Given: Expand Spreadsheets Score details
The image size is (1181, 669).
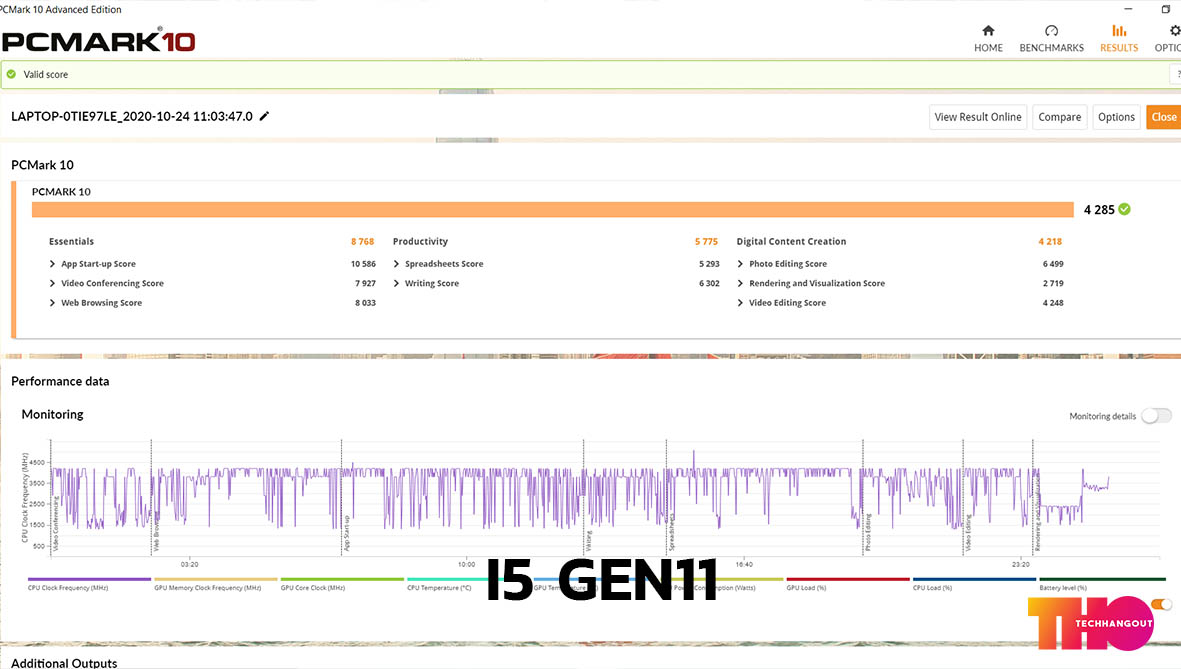Looking at the screenshot, I should (396, 264).
